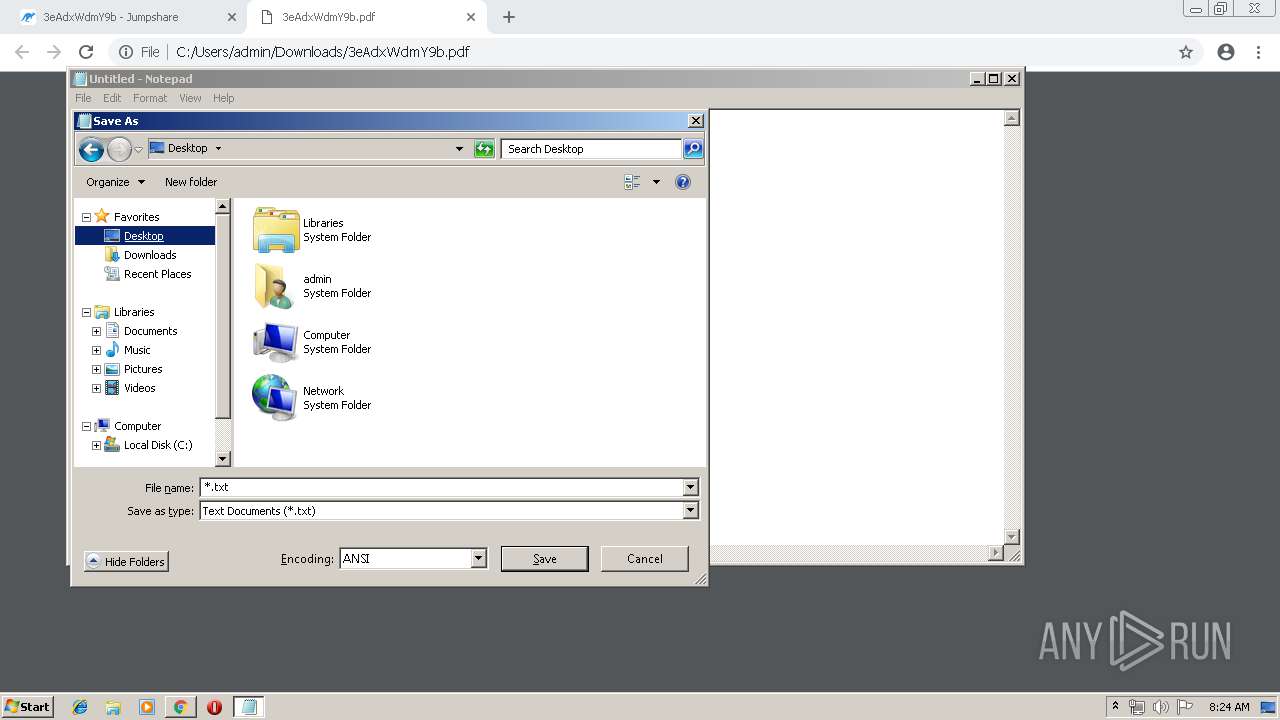The height and width of the screenshot is (720, 1280).
Task: Open Notepad View menu
Action: tap(190, 98)
